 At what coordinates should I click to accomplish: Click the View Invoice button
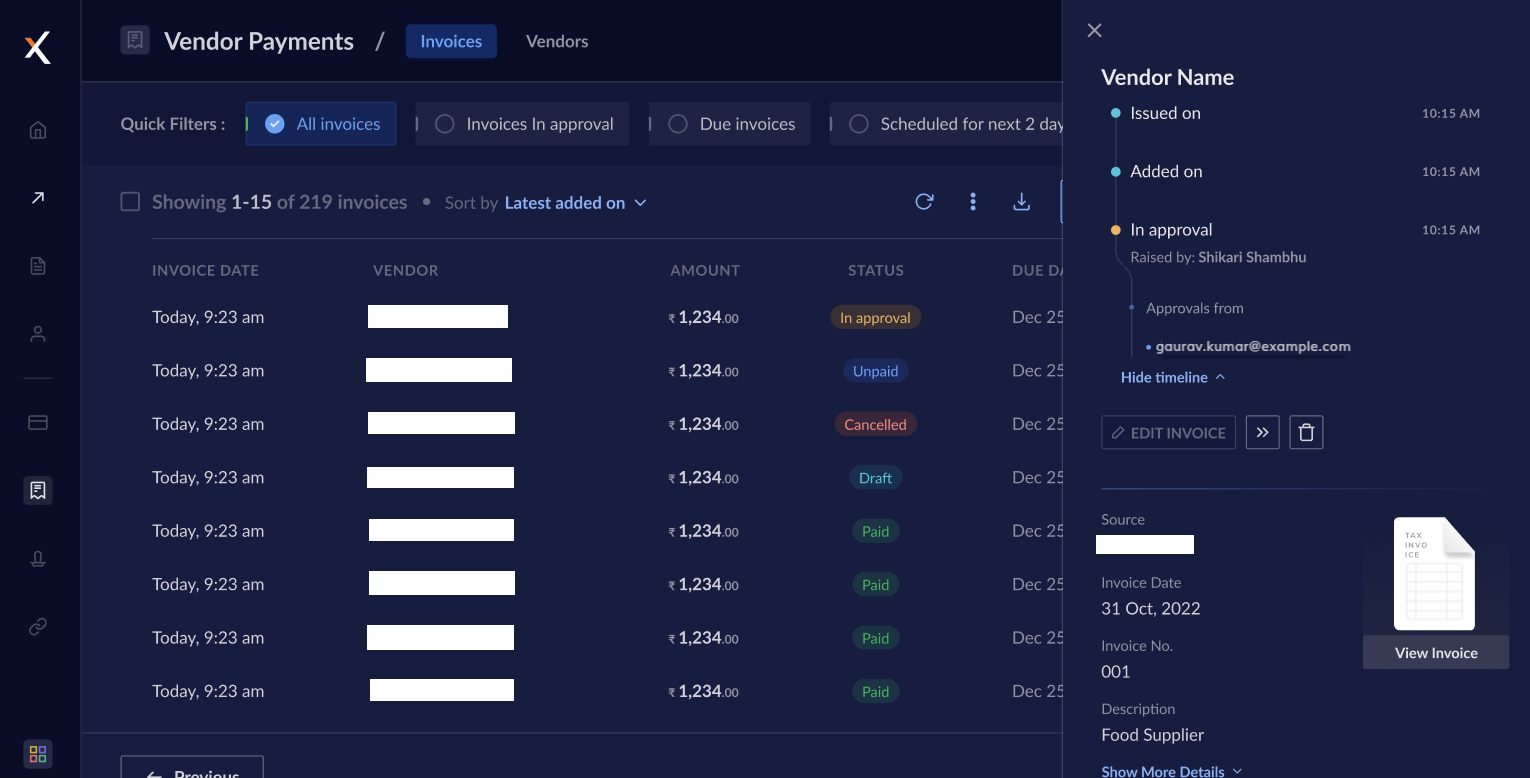tap(1436, 652)
